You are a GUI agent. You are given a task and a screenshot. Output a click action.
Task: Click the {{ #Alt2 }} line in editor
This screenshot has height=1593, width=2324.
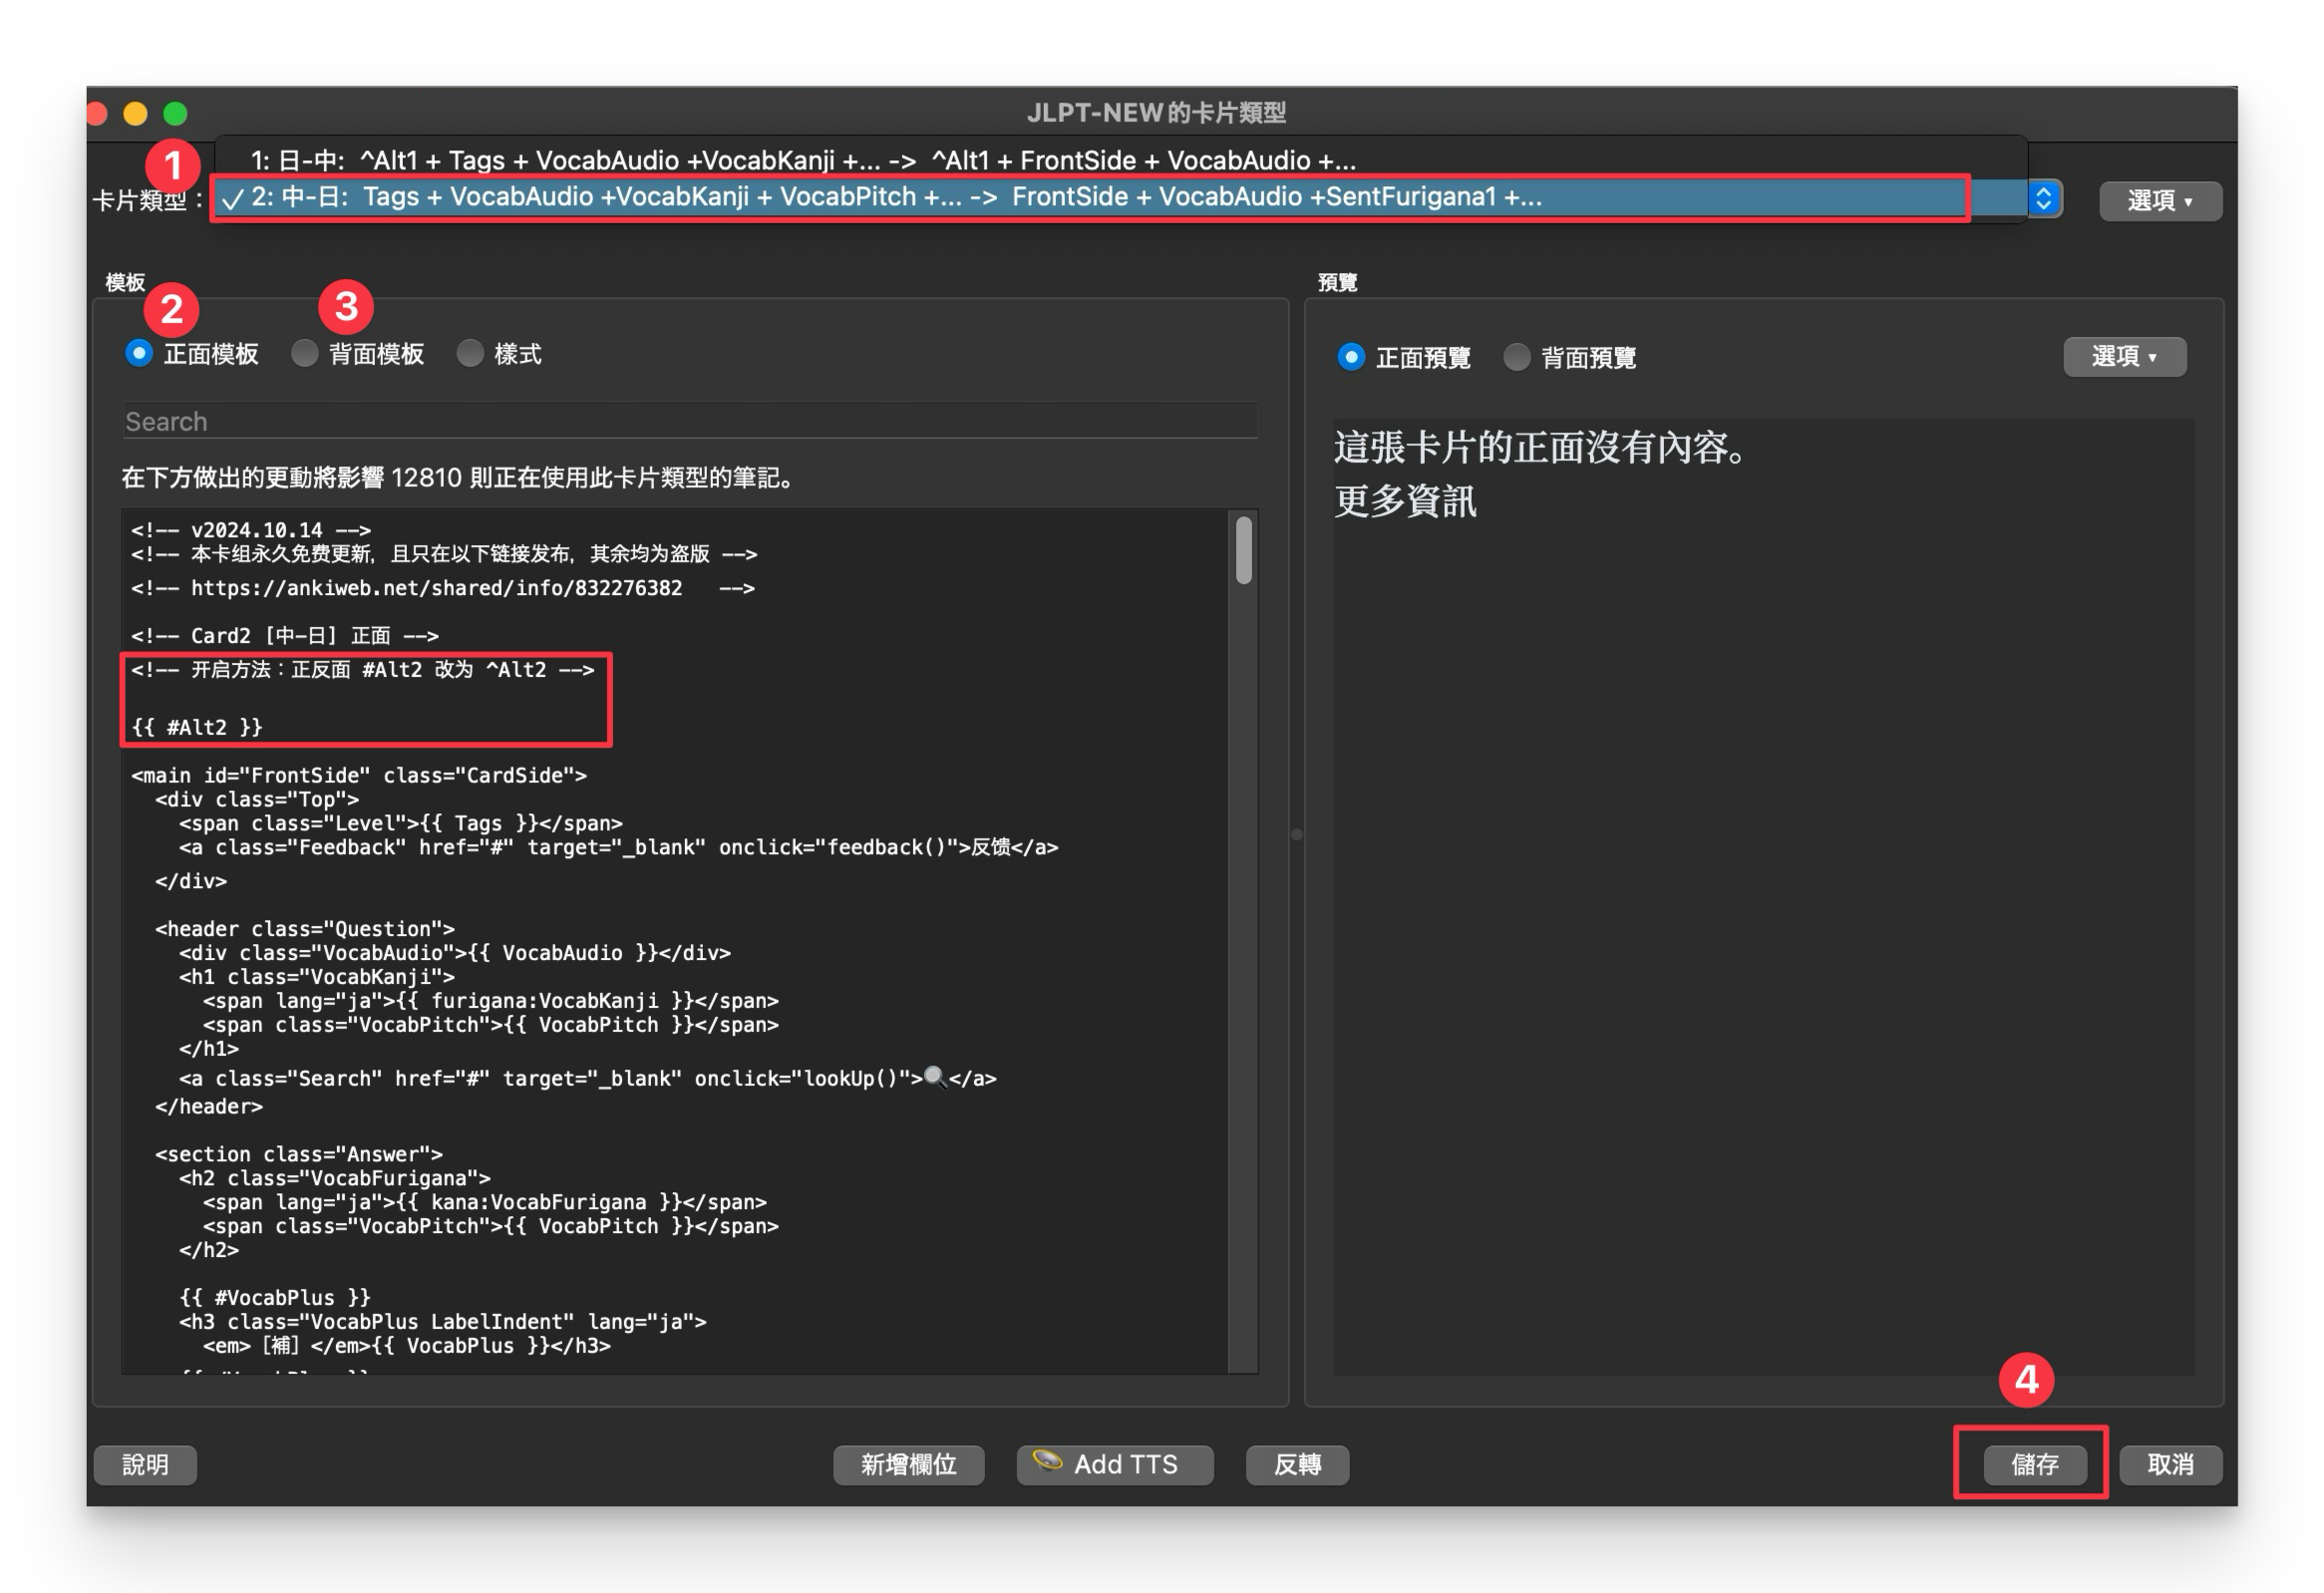tap(197, 727)
